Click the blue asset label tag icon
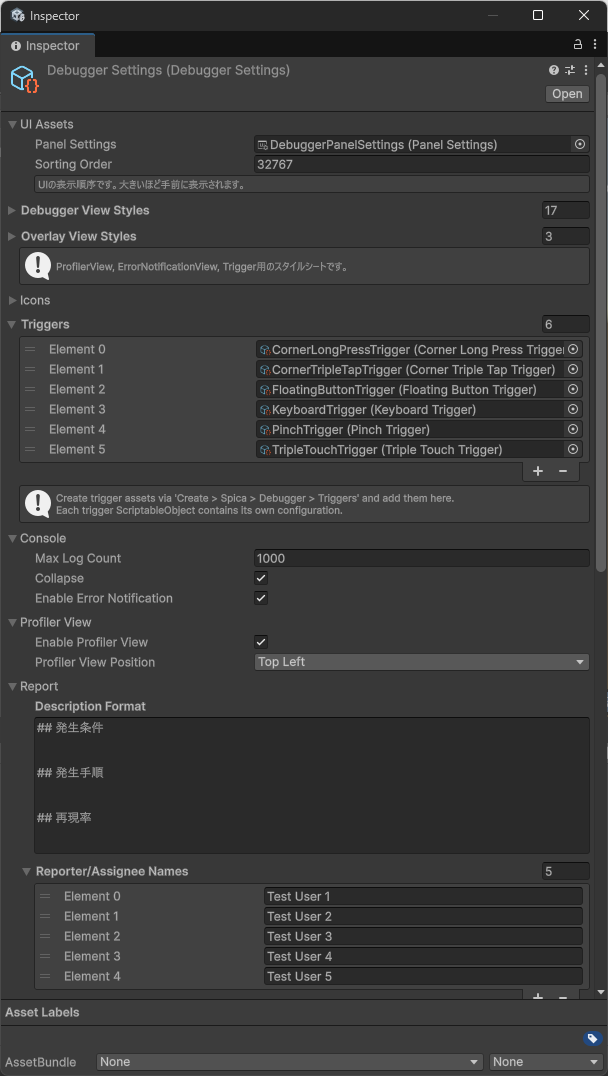The width and height of the screenshot is (608, 1076). (592, 1038)
